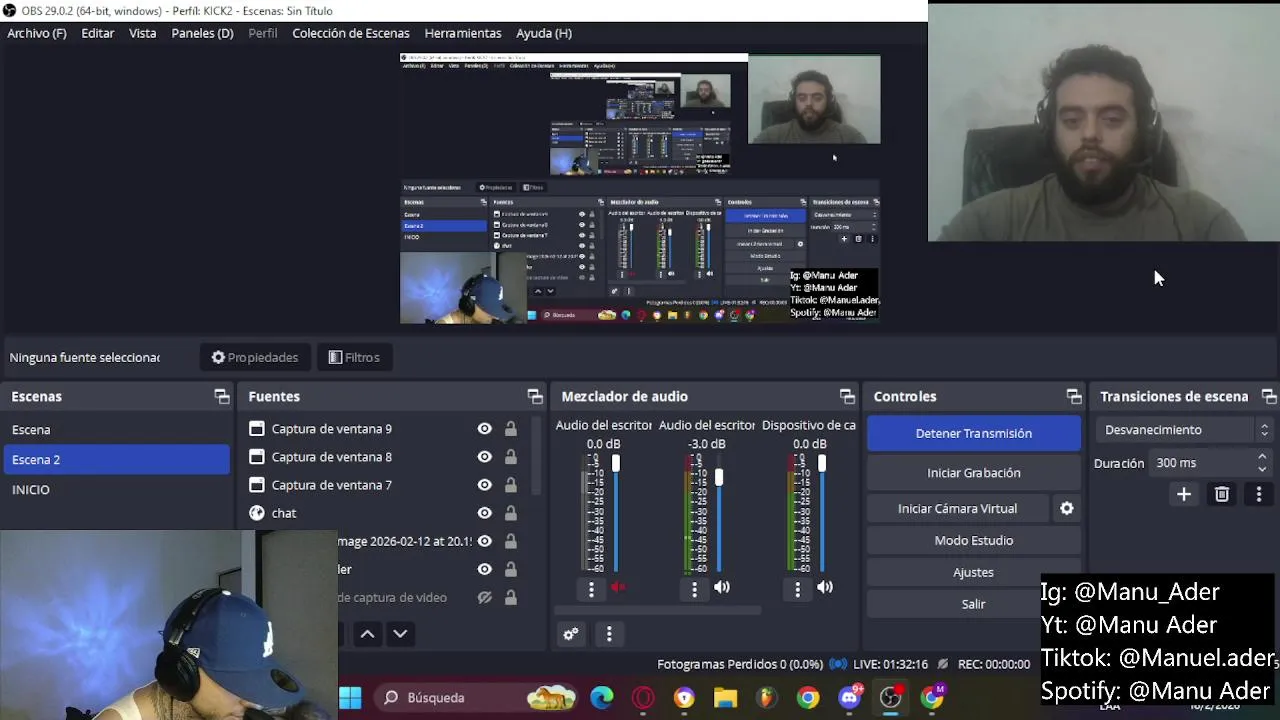Unmute the first Audio del escritorio channel
This screenshot has width=1280, height=720.
[619, 588]
